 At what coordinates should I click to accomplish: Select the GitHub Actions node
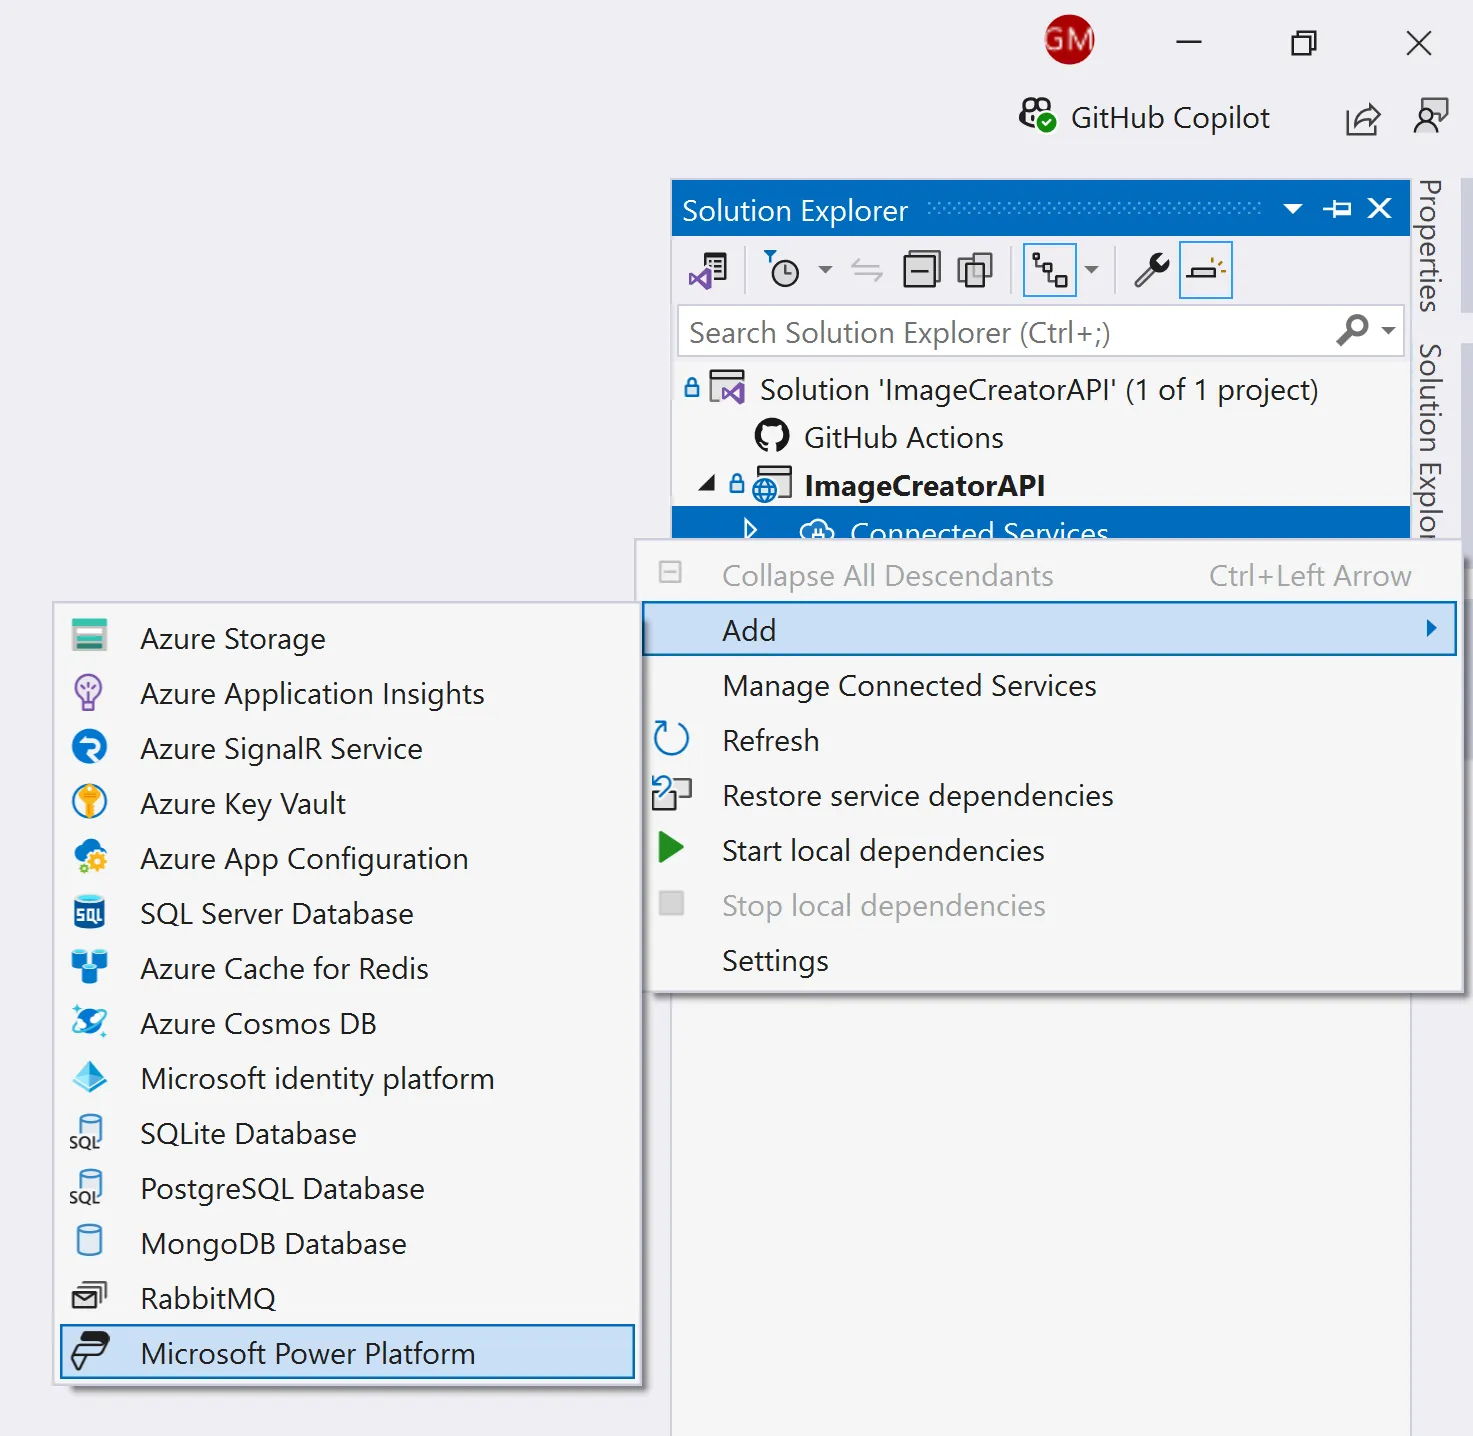(903, 438)
